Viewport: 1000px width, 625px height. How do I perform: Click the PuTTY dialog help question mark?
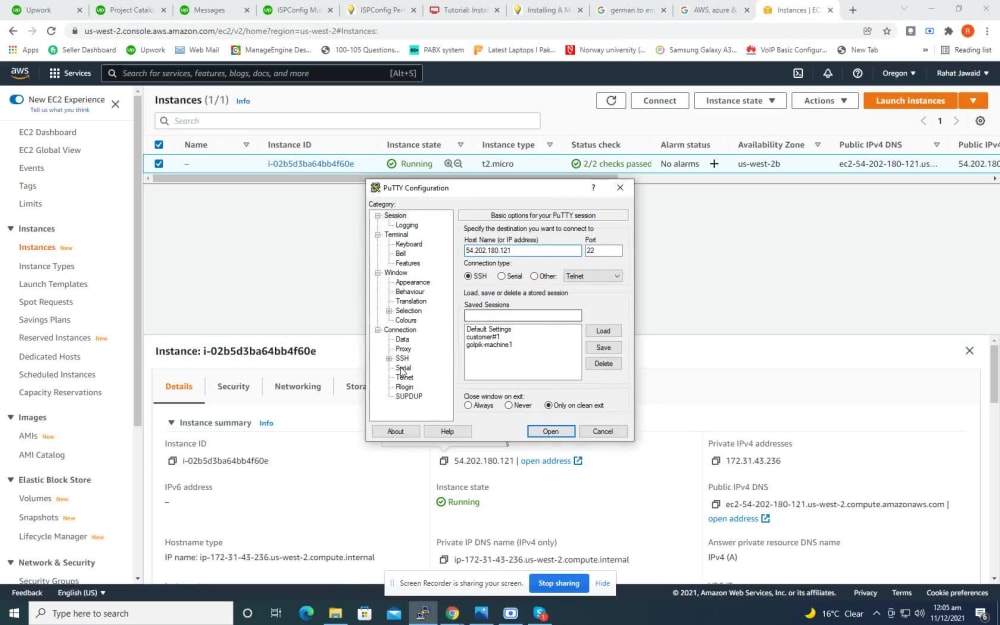click(593, 188)
